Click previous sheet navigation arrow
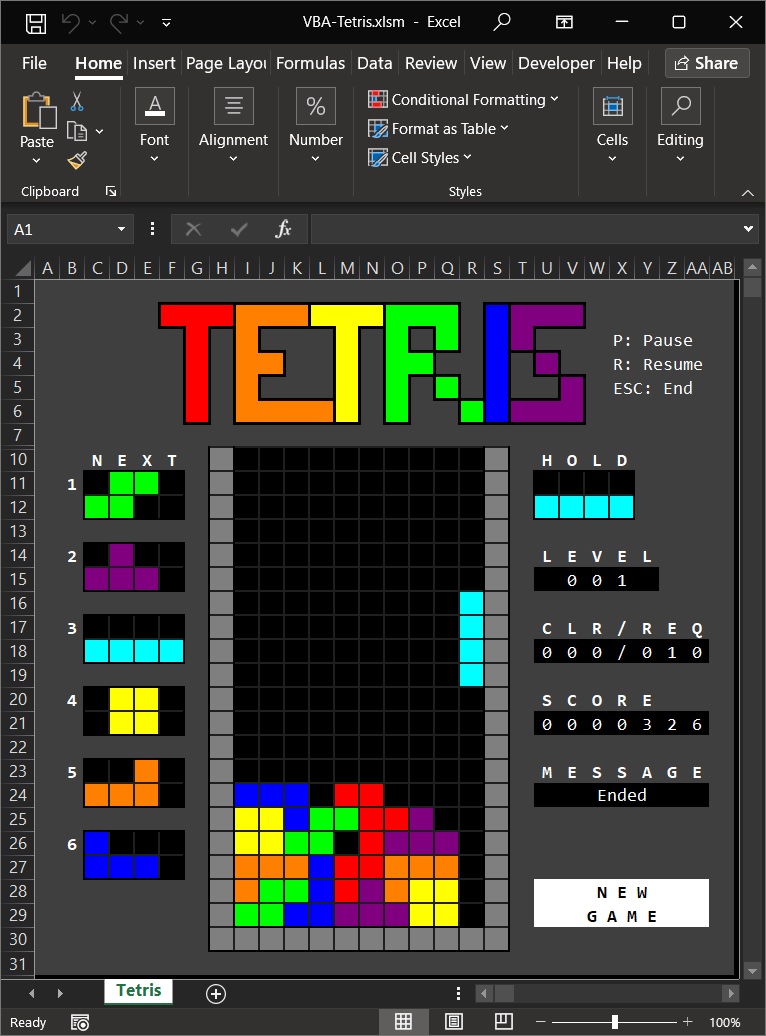The width and height of the screenshot is (766, 1036). click(x=31, y=993)
